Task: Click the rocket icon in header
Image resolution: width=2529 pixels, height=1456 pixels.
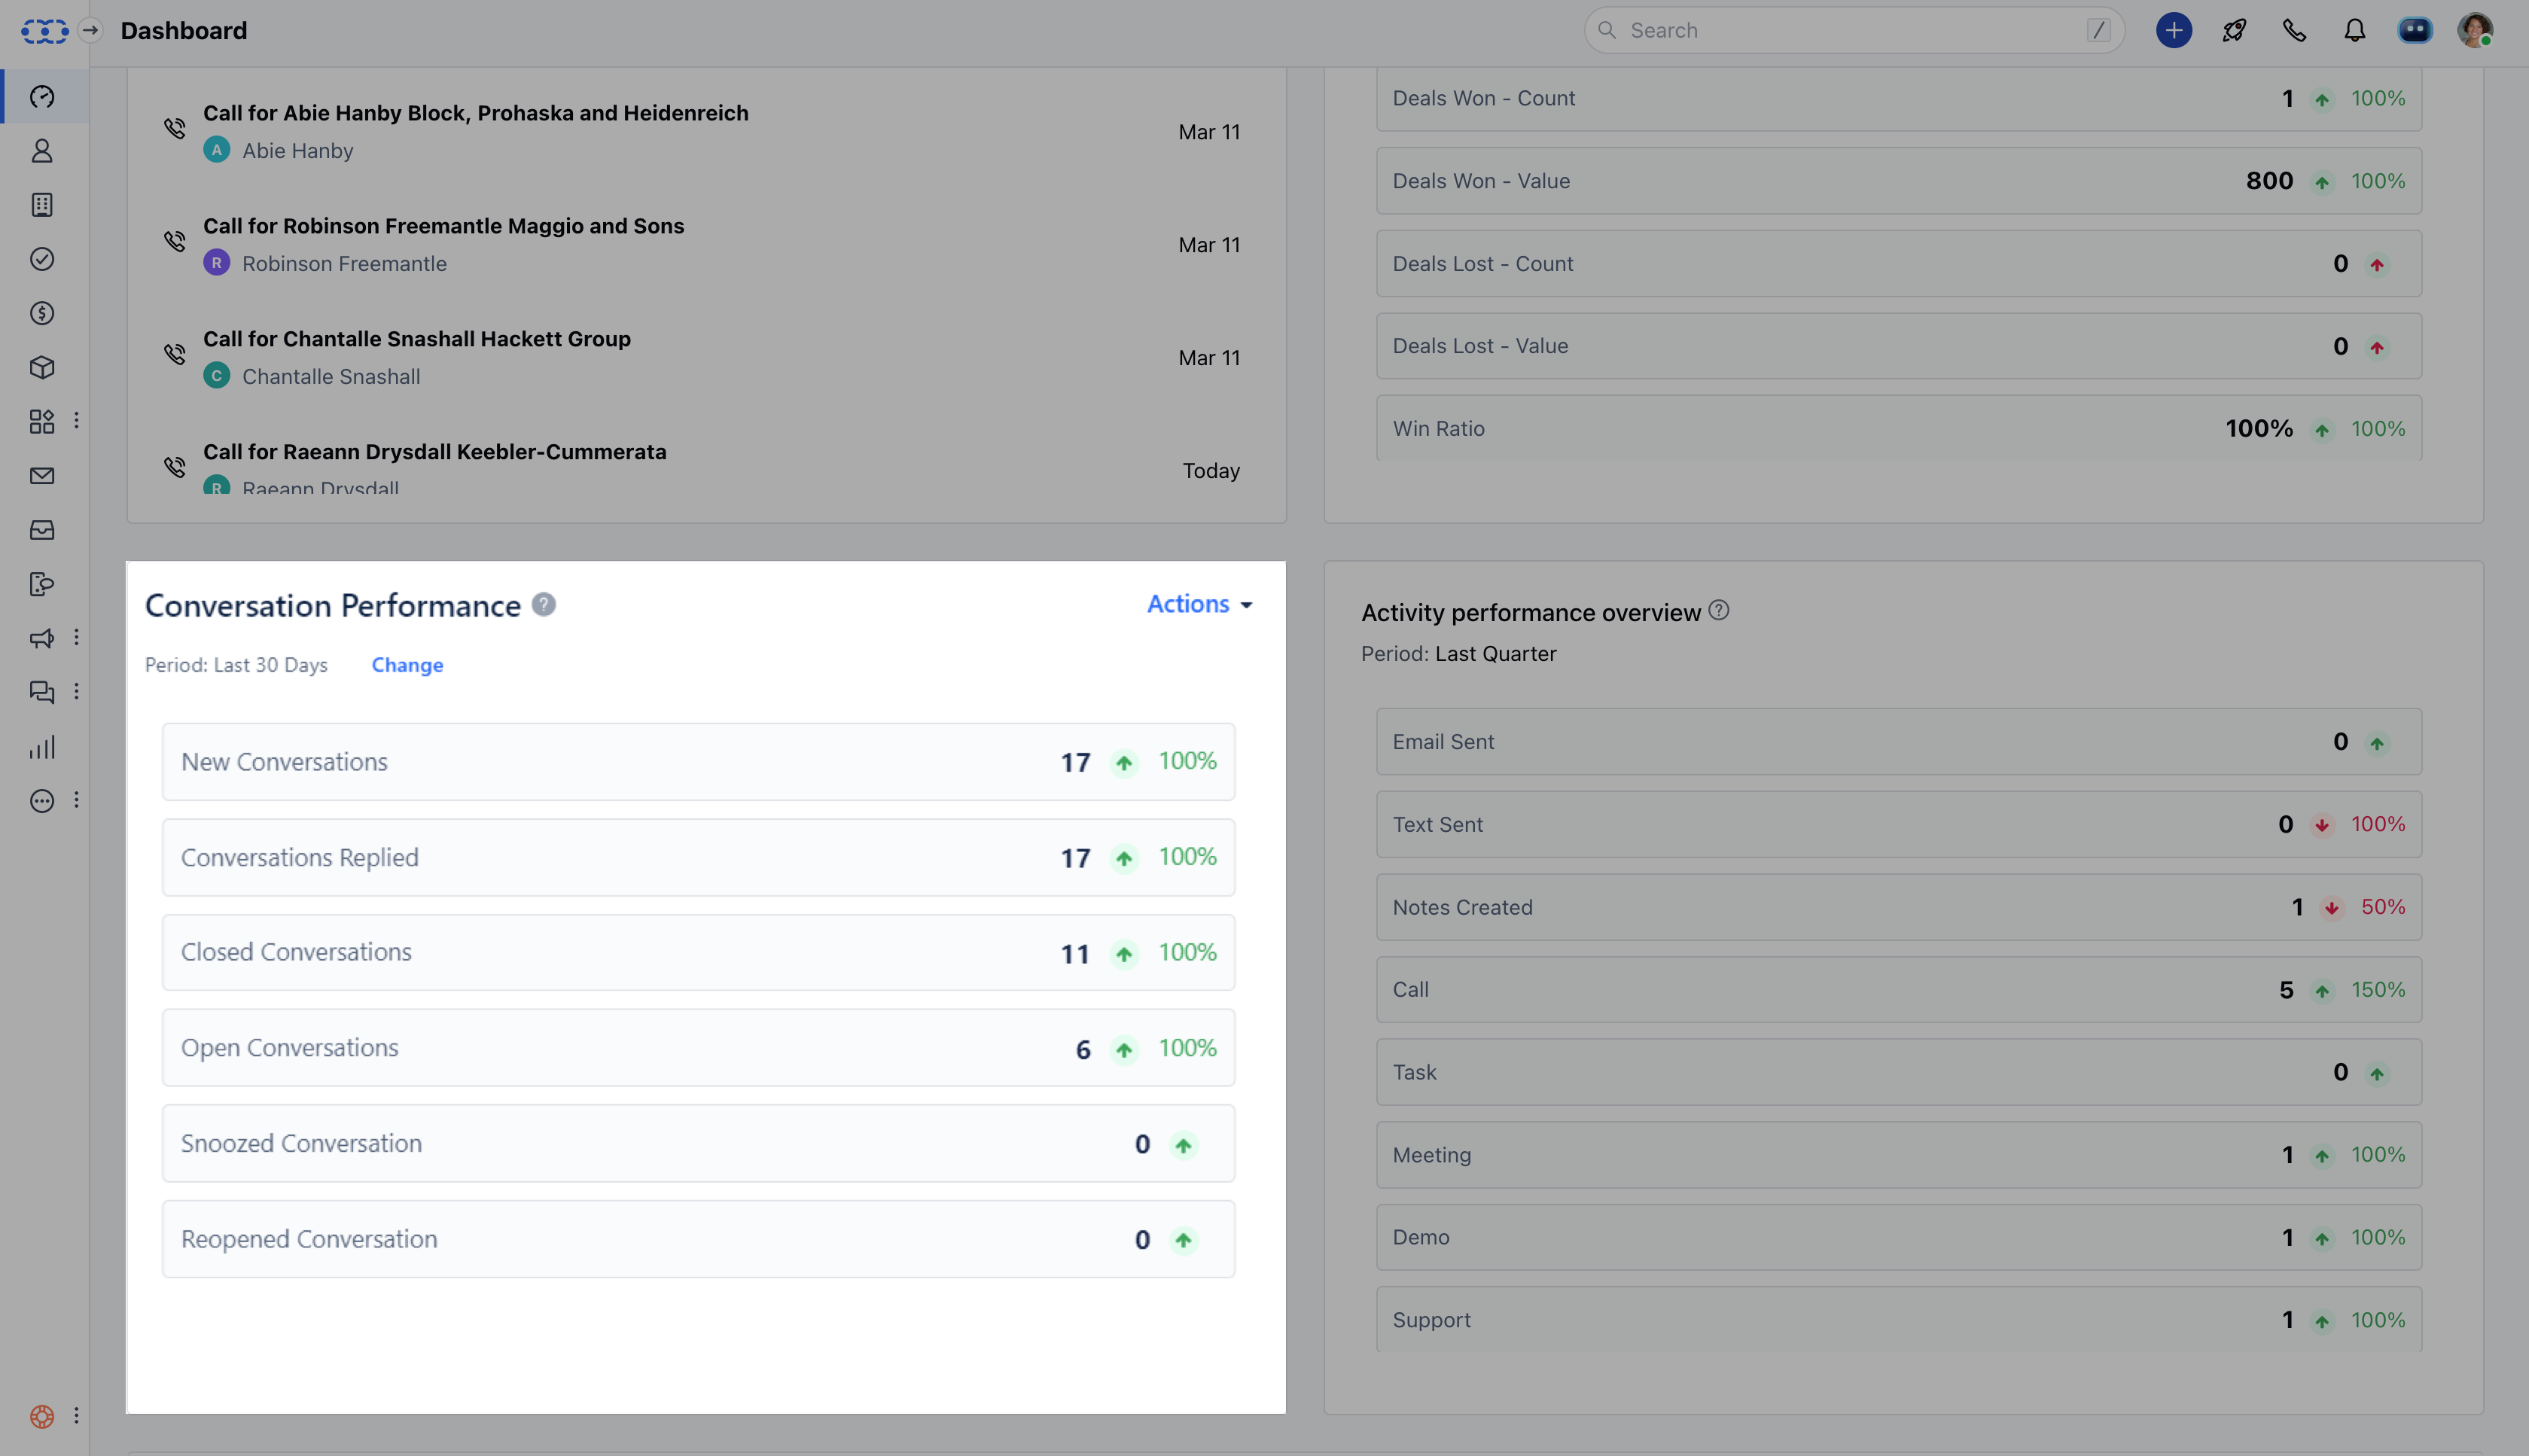Action: point(2234,31)
